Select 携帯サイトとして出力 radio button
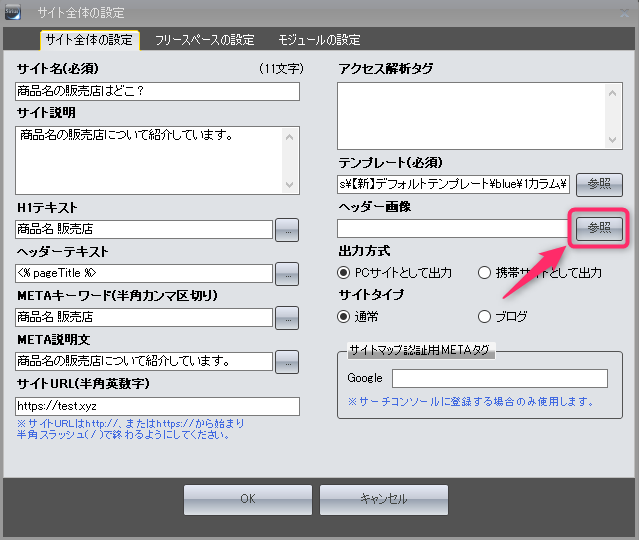 coord(485,272)
